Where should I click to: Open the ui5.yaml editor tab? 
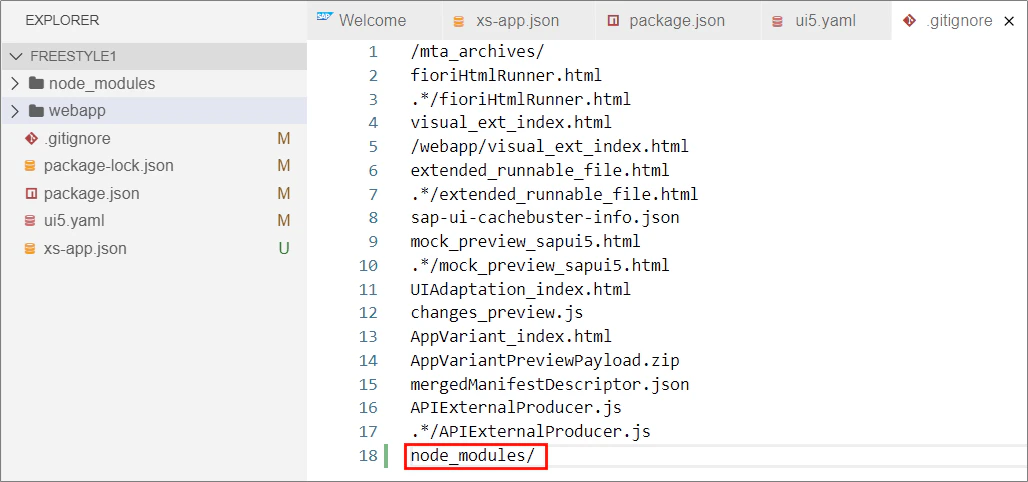point(825,20)
